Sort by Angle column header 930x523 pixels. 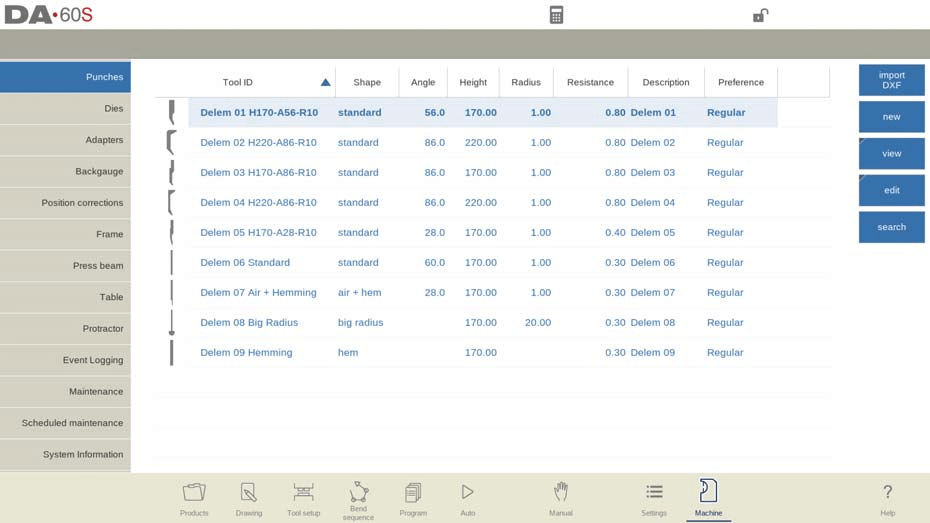423,82
